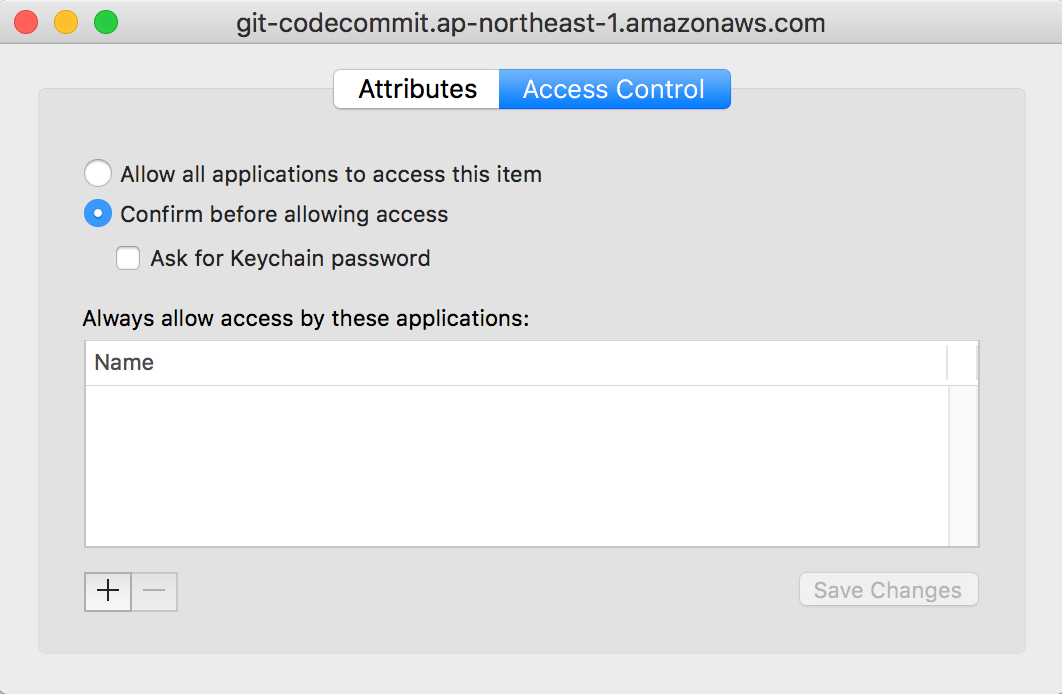
Task: Switch to the Access Control tab
Action: click(x=614, y=89)
